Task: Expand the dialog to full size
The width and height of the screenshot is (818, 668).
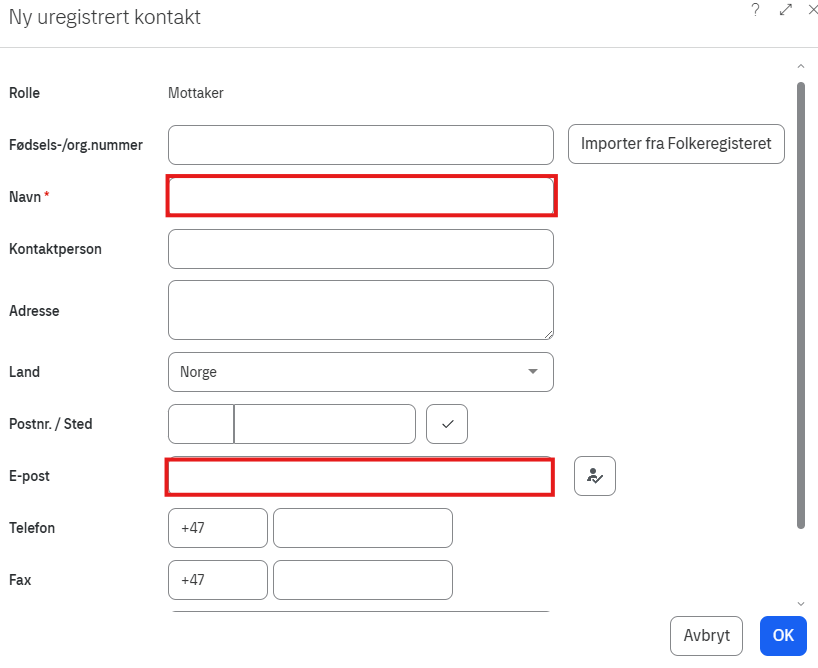Action: [785, 9]
